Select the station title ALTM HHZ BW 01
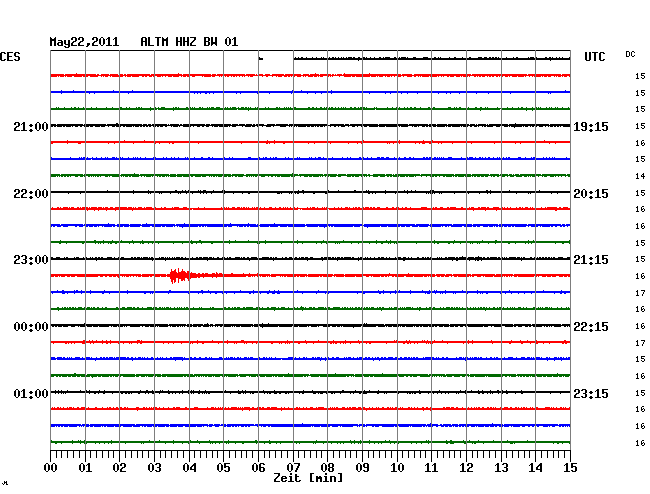 click(189, 42)
